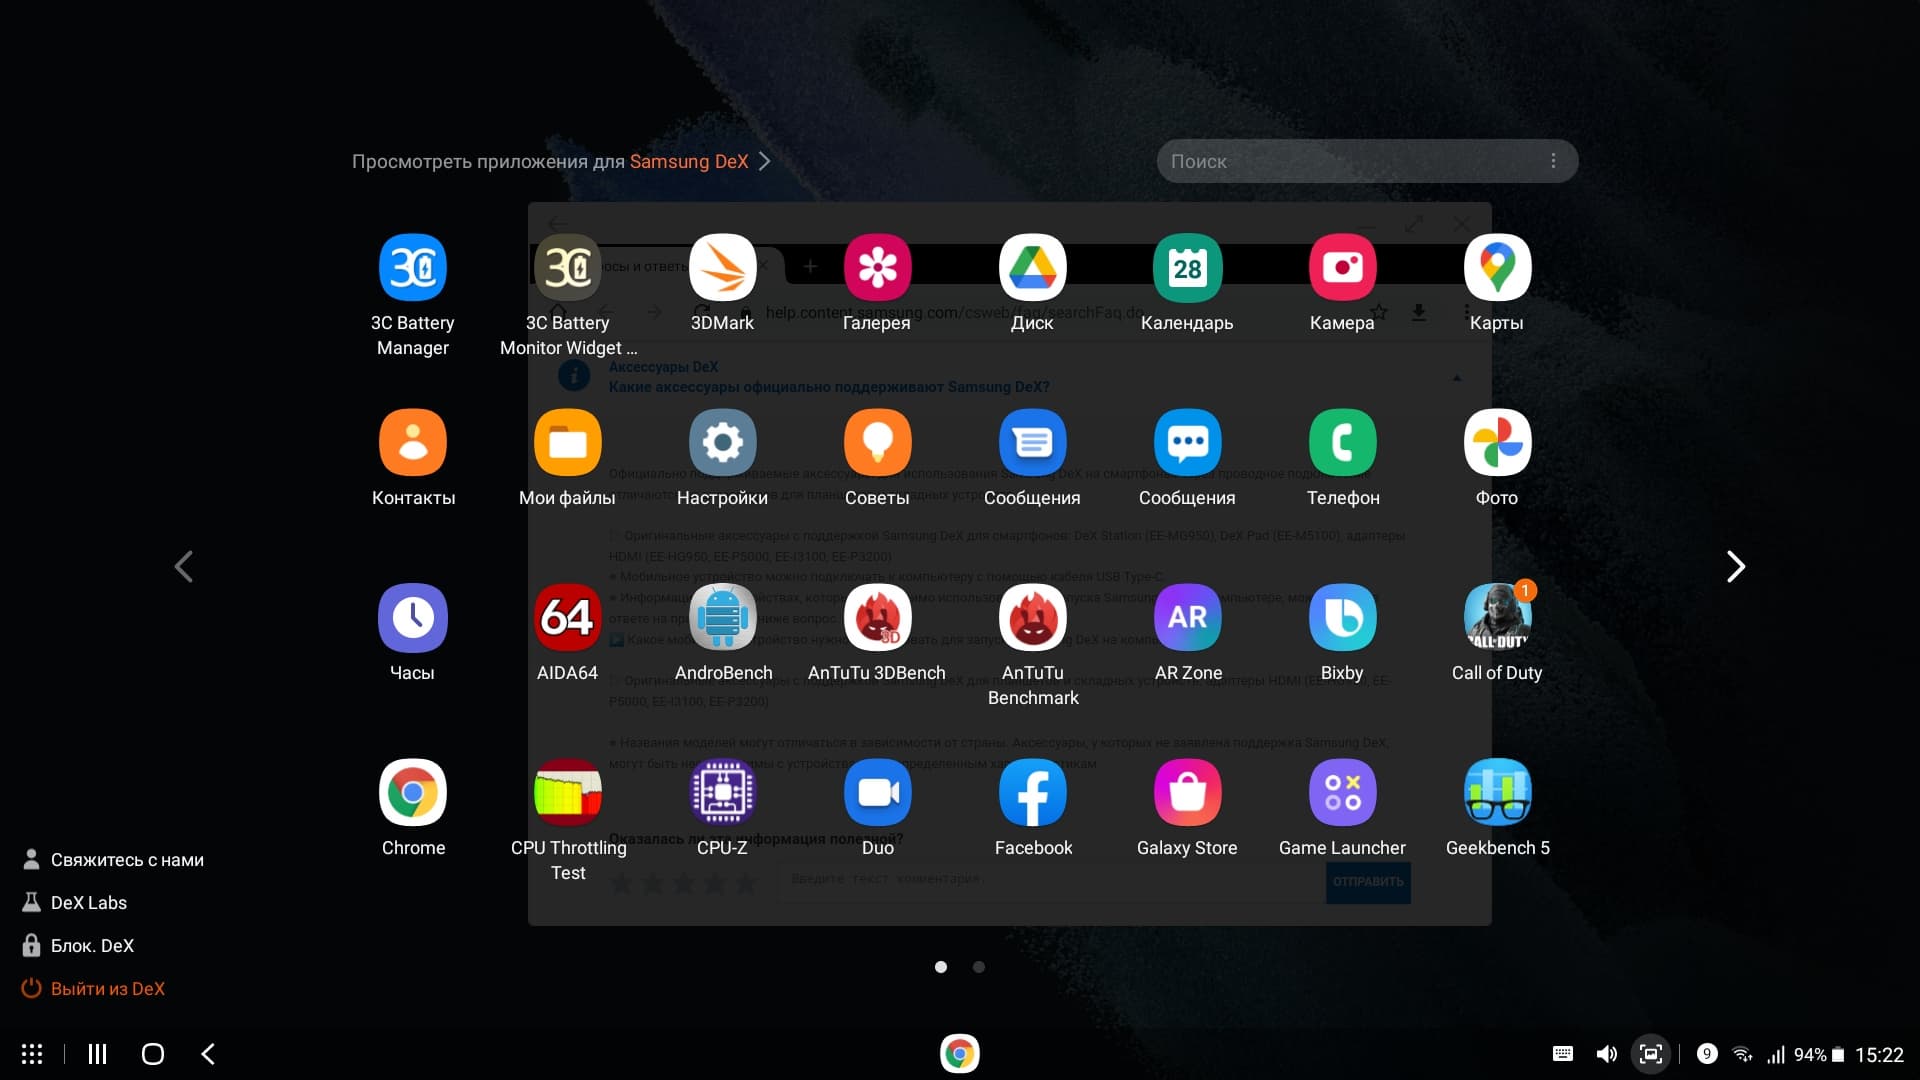1920x1080 pixels.
Task: Open the search field options menu
Action: [x=1553, y=161]
